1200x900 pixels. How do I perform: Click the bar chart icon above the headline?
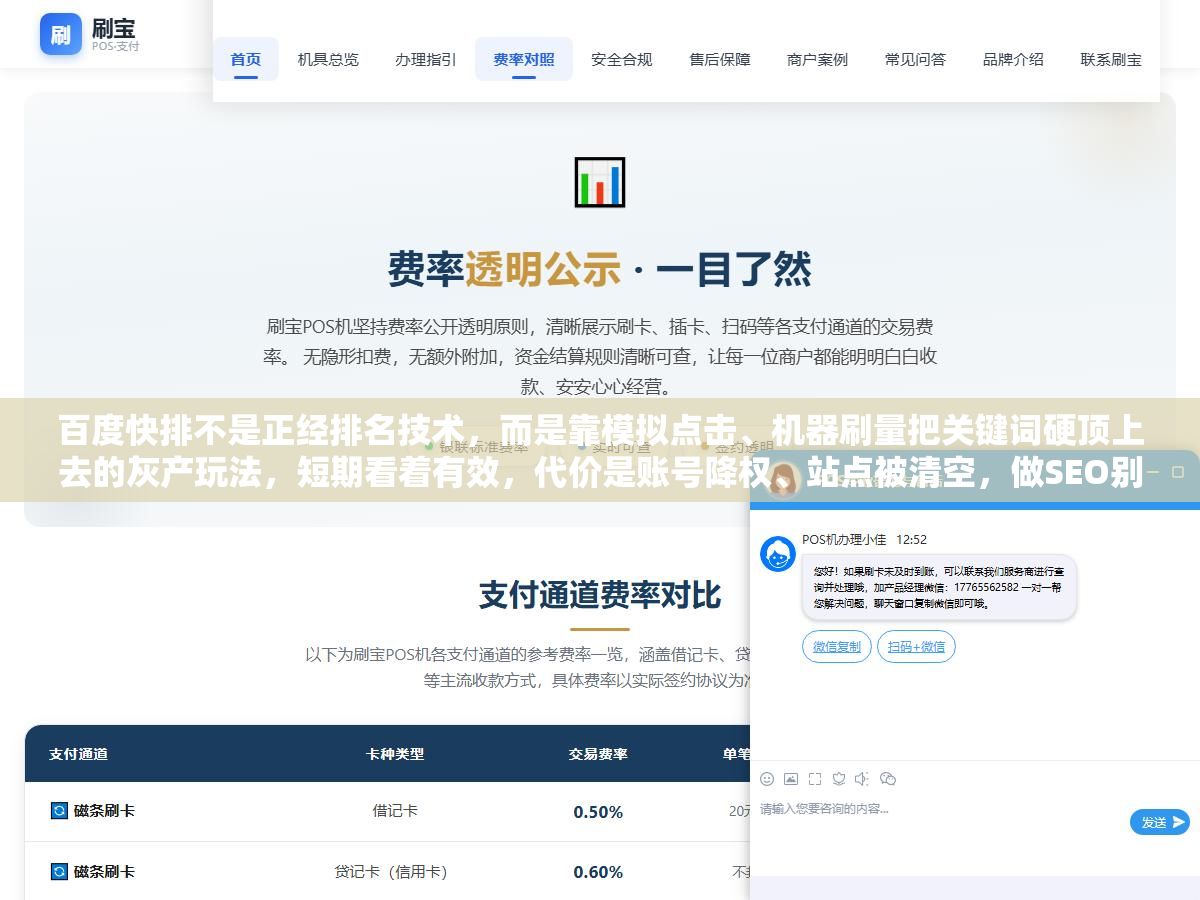[600, 182]
